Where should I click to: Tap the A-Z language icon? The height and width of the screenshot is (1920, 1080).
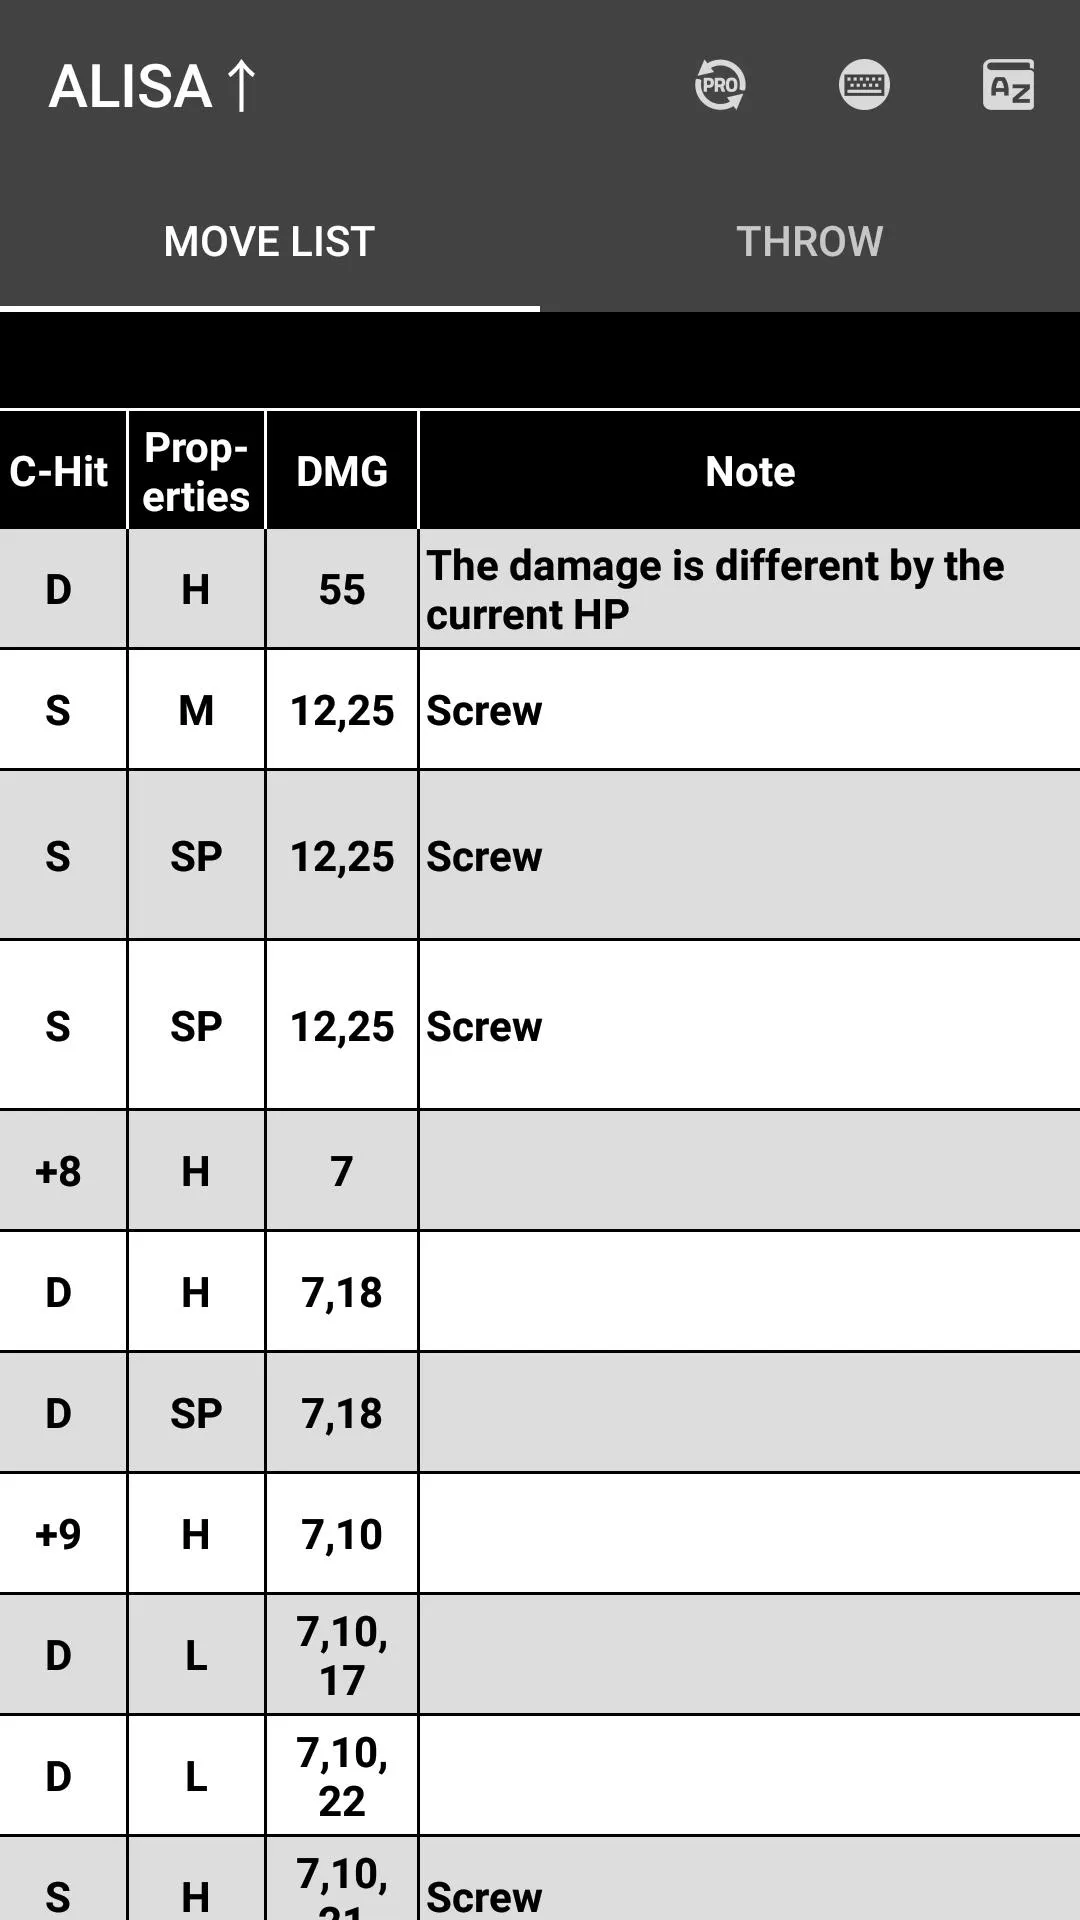click(x=1008, y=85)
